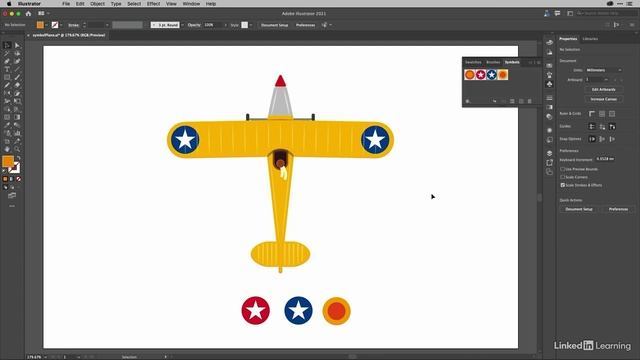Open the Artboards panel icon in dock

tap(549, 163)
